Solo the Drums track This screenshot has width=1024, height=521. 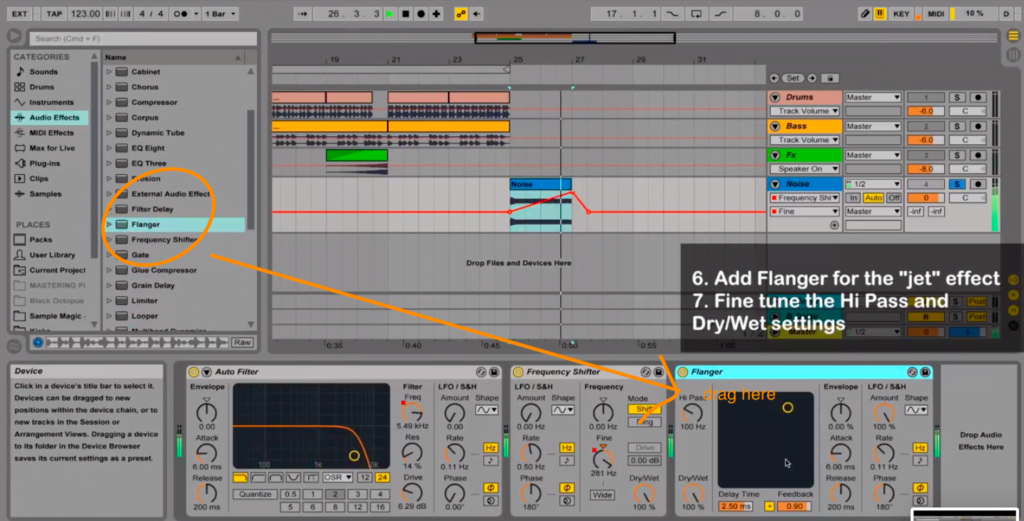957,97
